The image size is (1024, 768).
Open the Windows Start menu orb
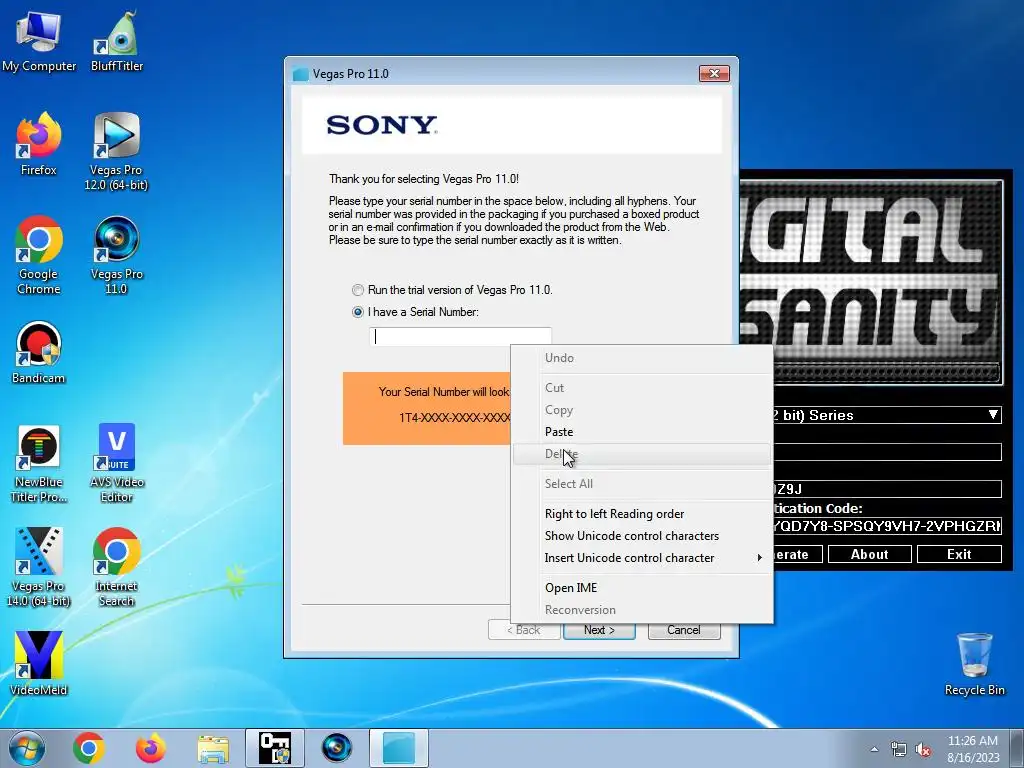tap(27, 748)
